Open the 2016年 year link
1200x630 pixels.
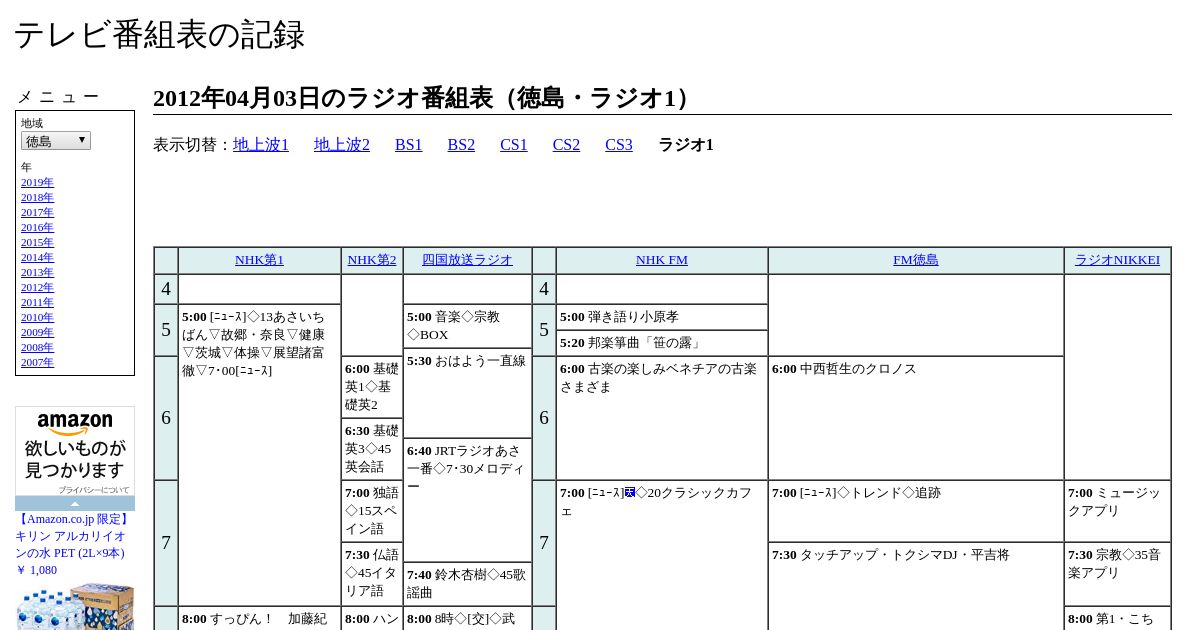click(37, 227)
